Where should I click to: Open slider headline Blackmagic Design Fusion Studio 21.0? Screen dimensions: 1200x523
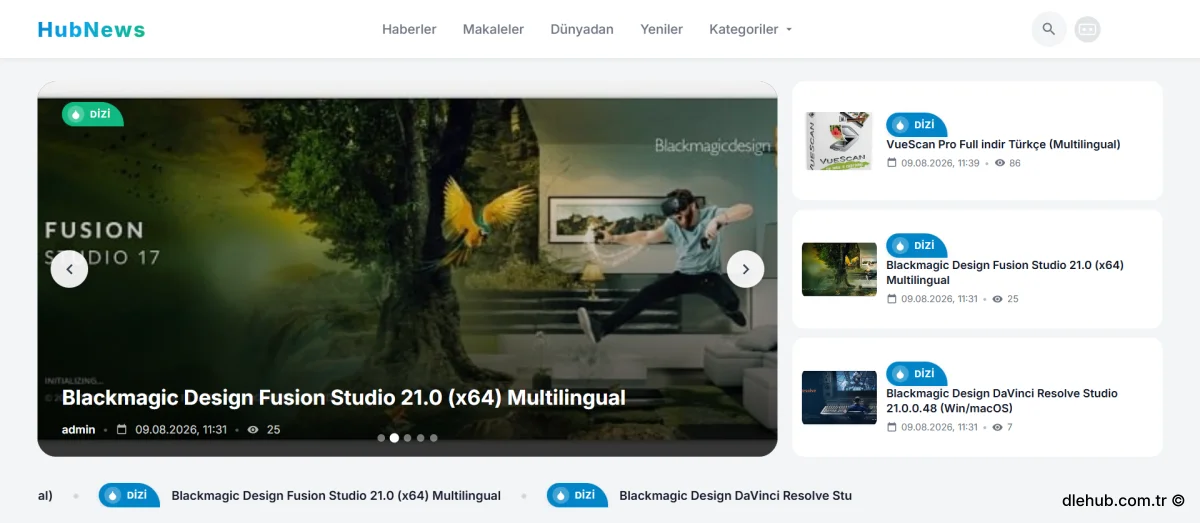pyautogui.click(x=344, y=397)
